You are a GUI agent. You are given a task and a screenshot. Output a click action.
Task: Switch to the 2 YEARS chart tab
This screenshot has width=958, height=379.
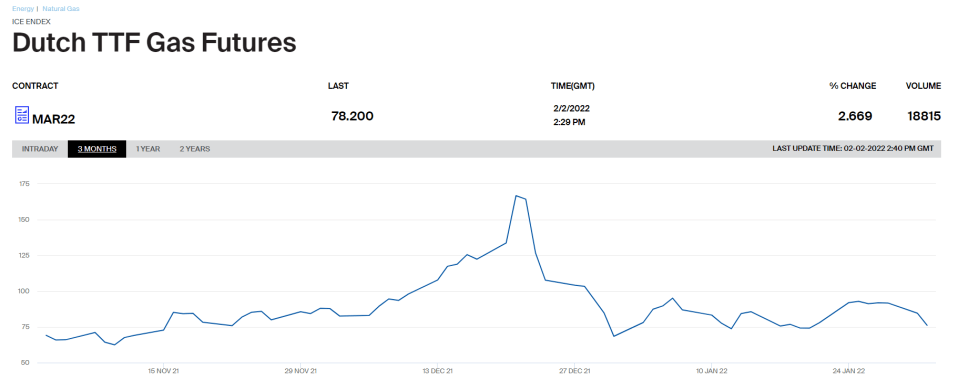(195, 149)
